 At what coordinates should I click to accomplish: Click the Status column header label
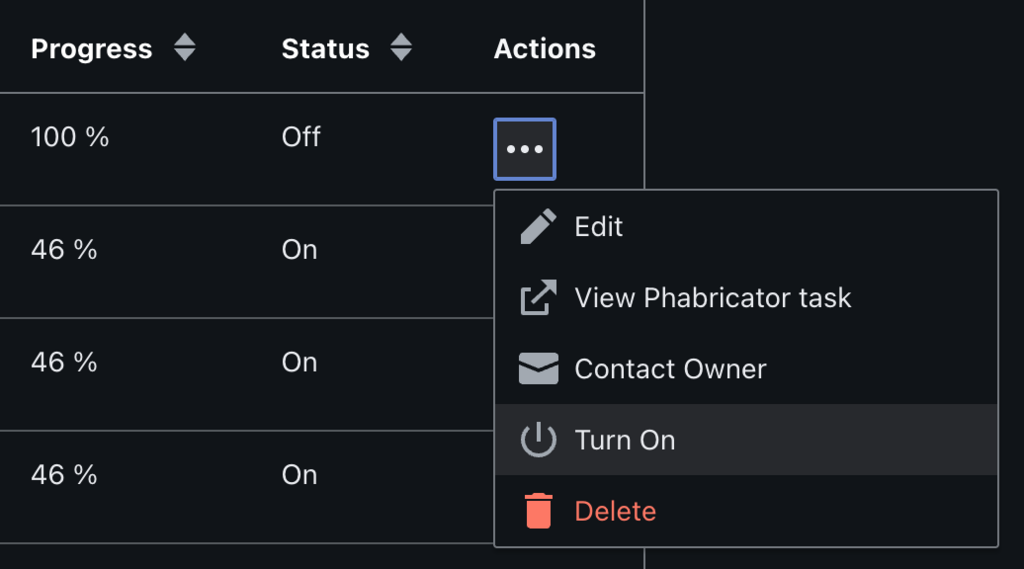(x=325, y=49)
